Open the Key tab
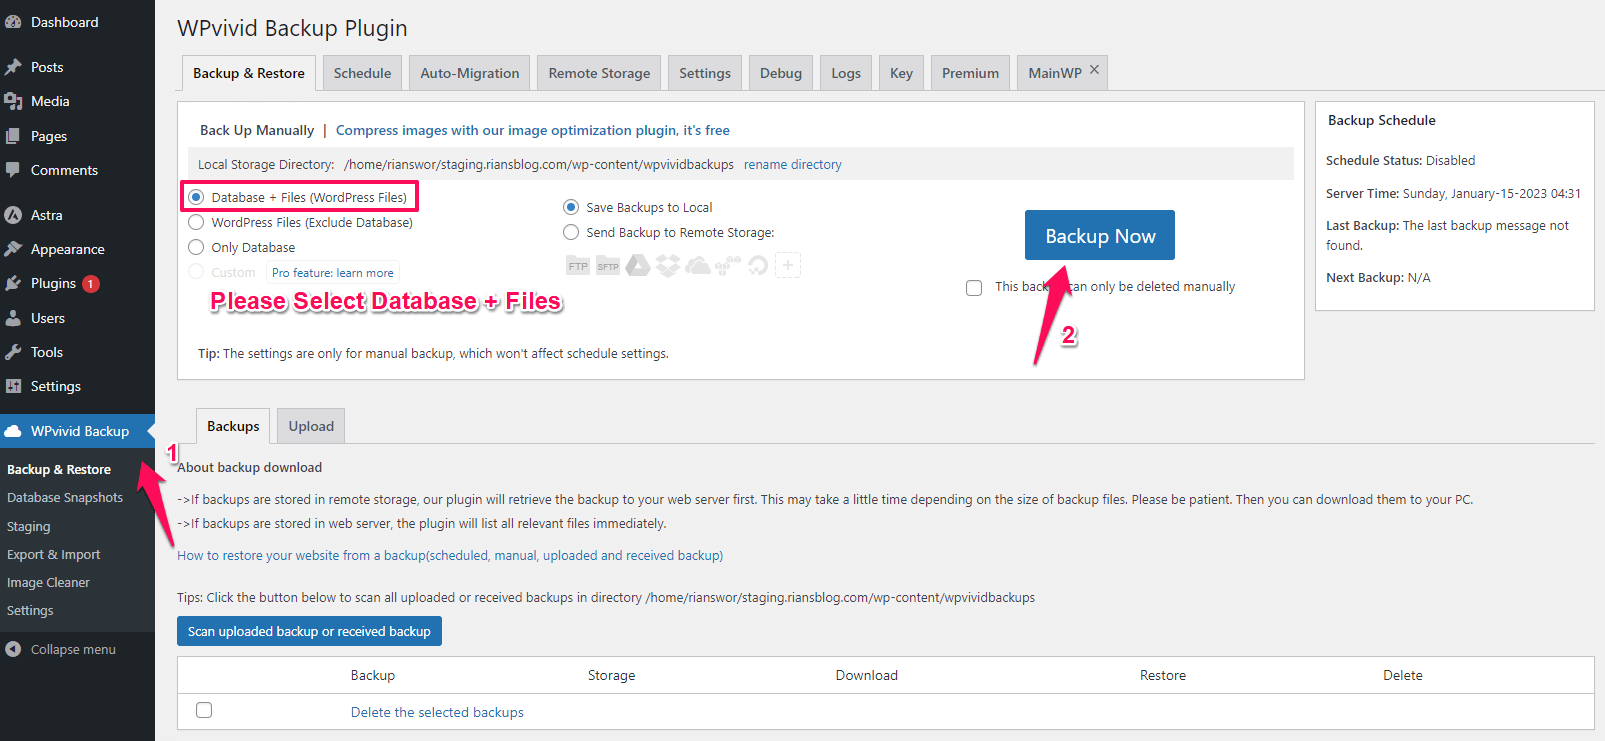Viewport: 1605px width, 741px height. 901,73
